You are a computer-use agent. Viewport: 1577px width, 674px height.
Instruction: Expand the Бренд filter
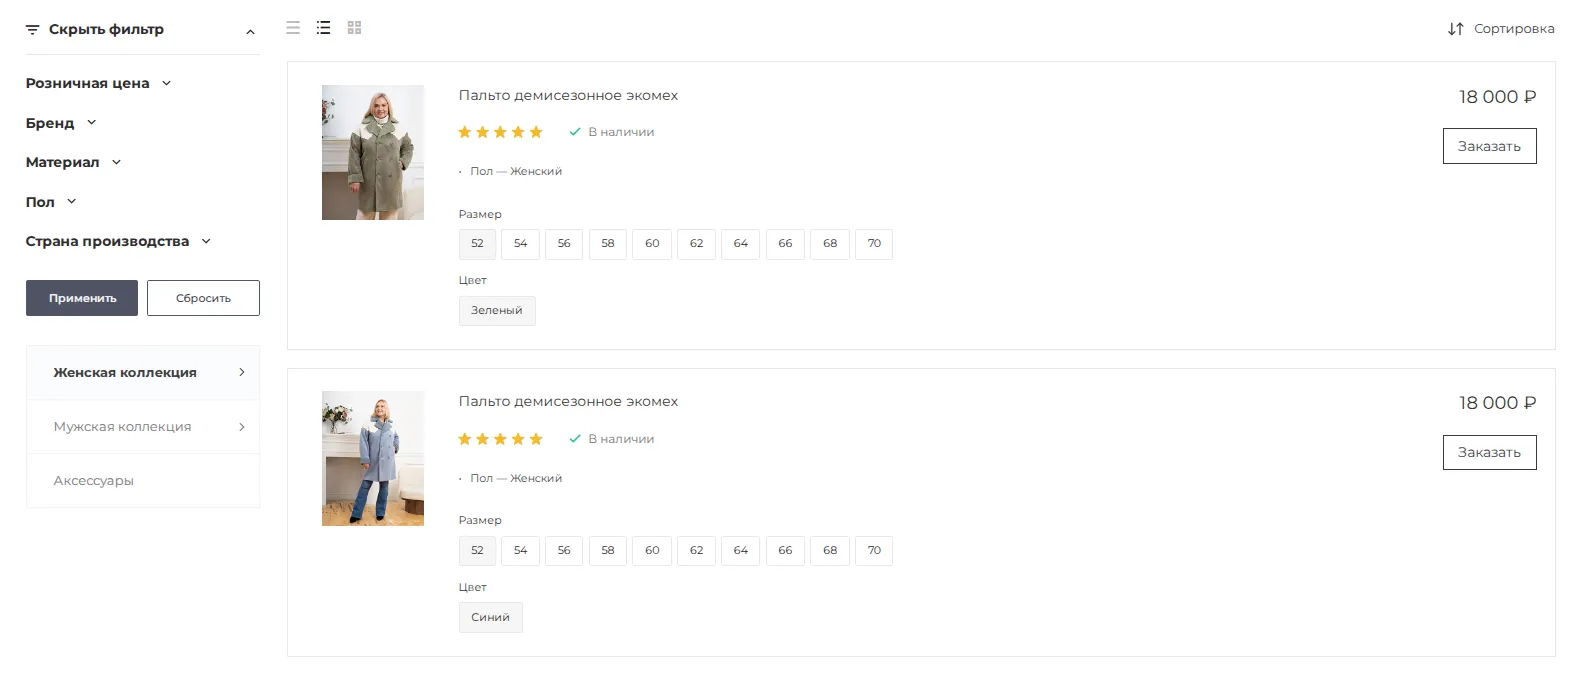click(x=60, y=123)
